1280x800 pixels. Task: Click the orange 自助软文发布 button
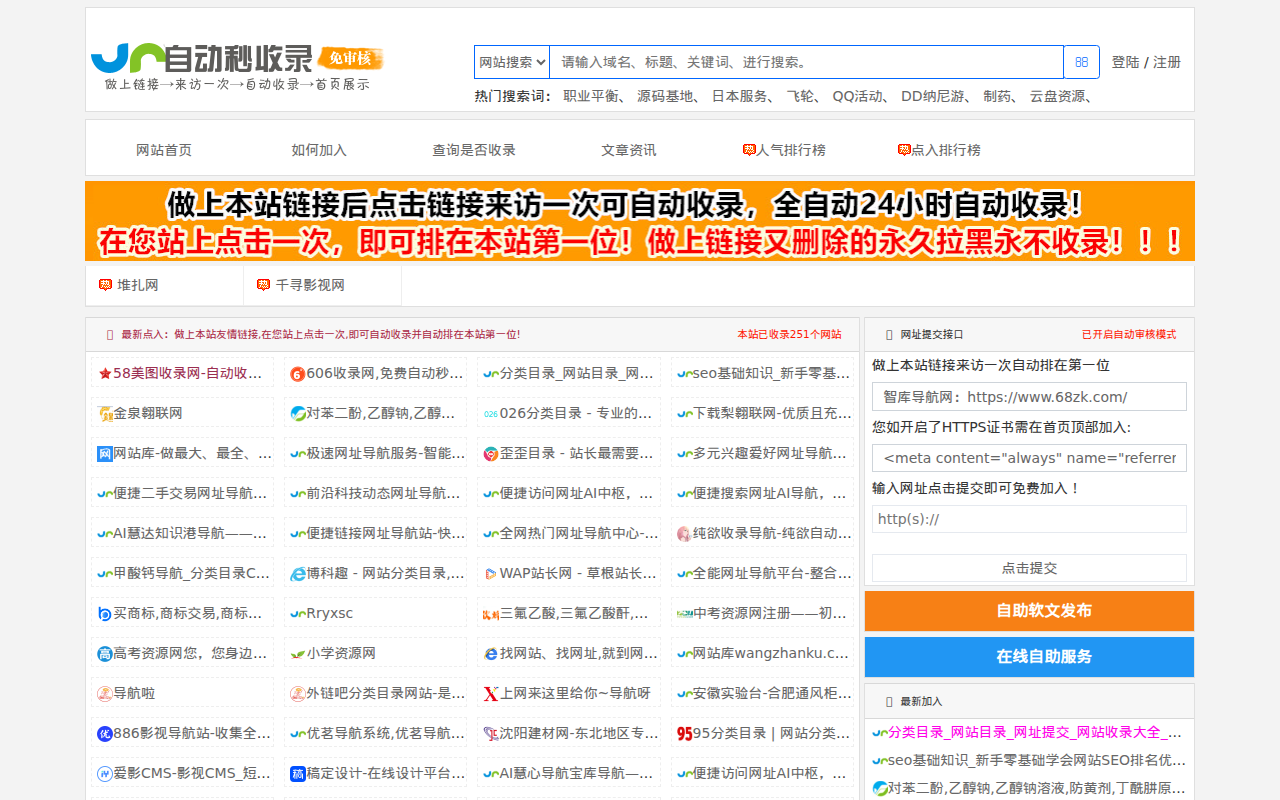[1029, 611]
